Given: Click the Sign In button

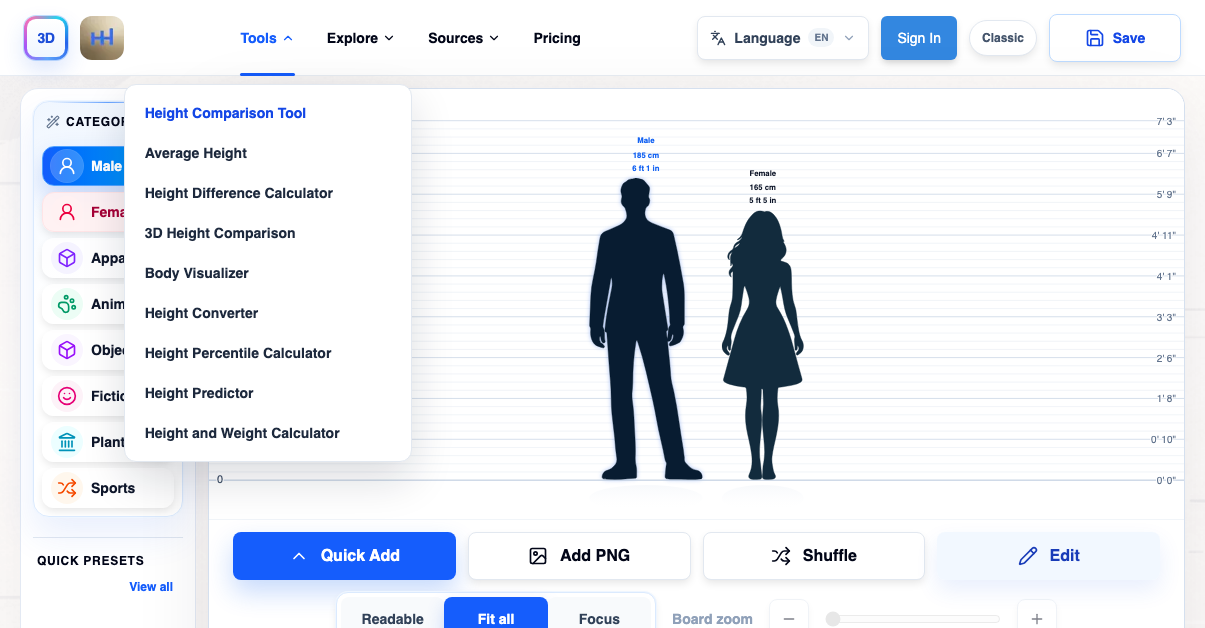Looking at the screenshot, I should pyautogui.click(x=919, y=38).
